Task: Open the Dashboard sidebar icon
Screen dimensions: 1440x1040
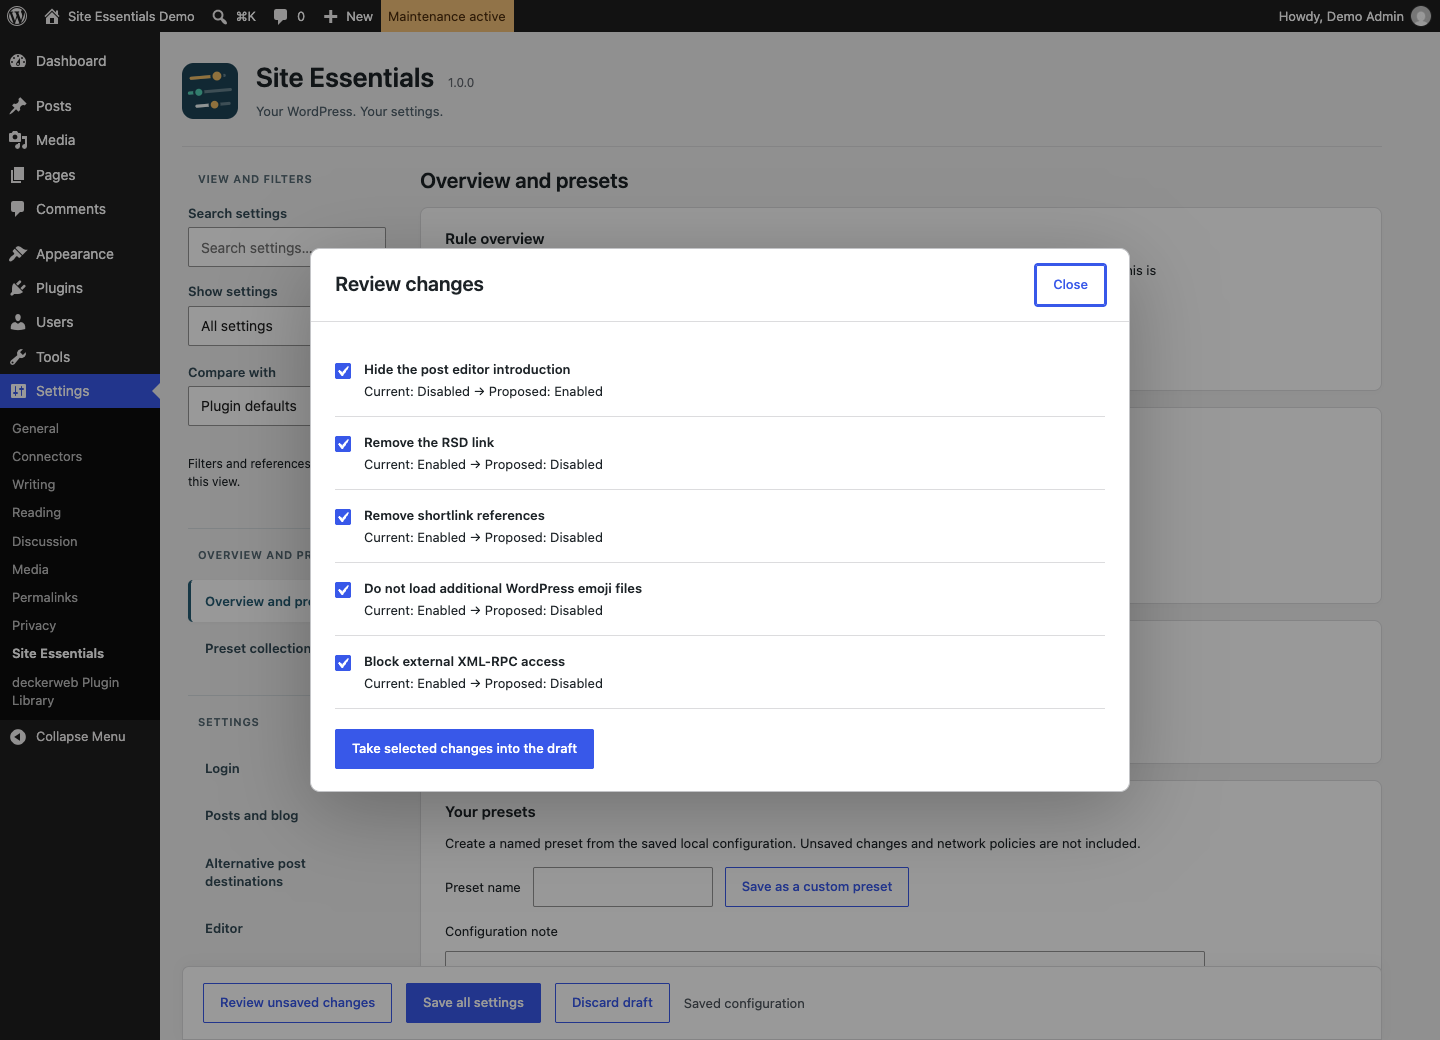Action: click(18, 61)
